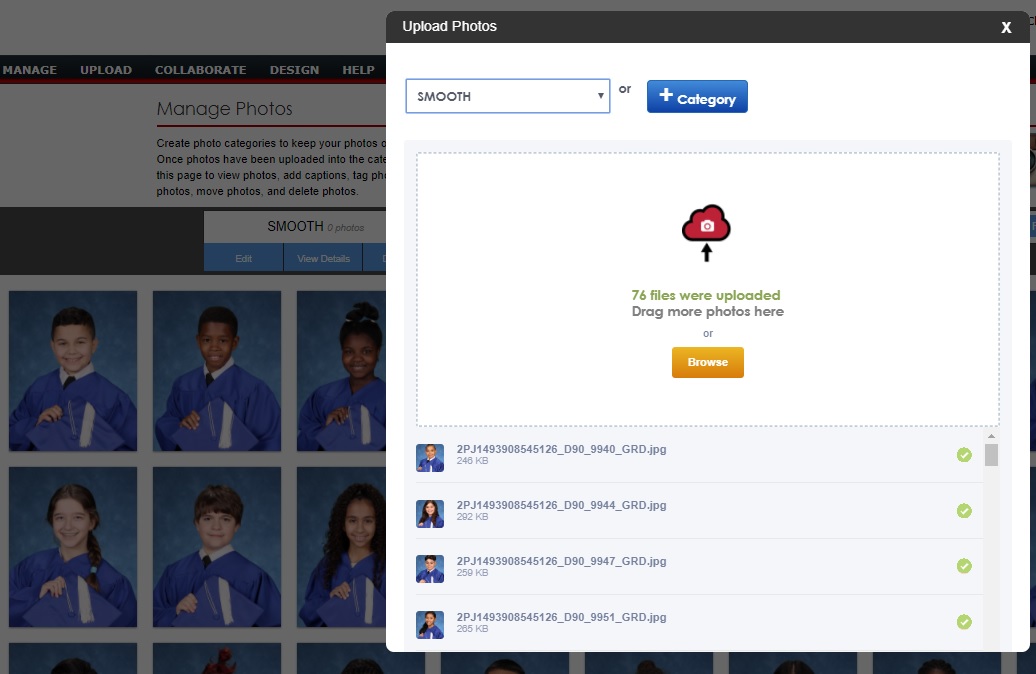The width and height of the screenshot is (1036, 674).
Task: Open the thumbnail of file 9940_GRD.jpg
Action: click(429, 458)
